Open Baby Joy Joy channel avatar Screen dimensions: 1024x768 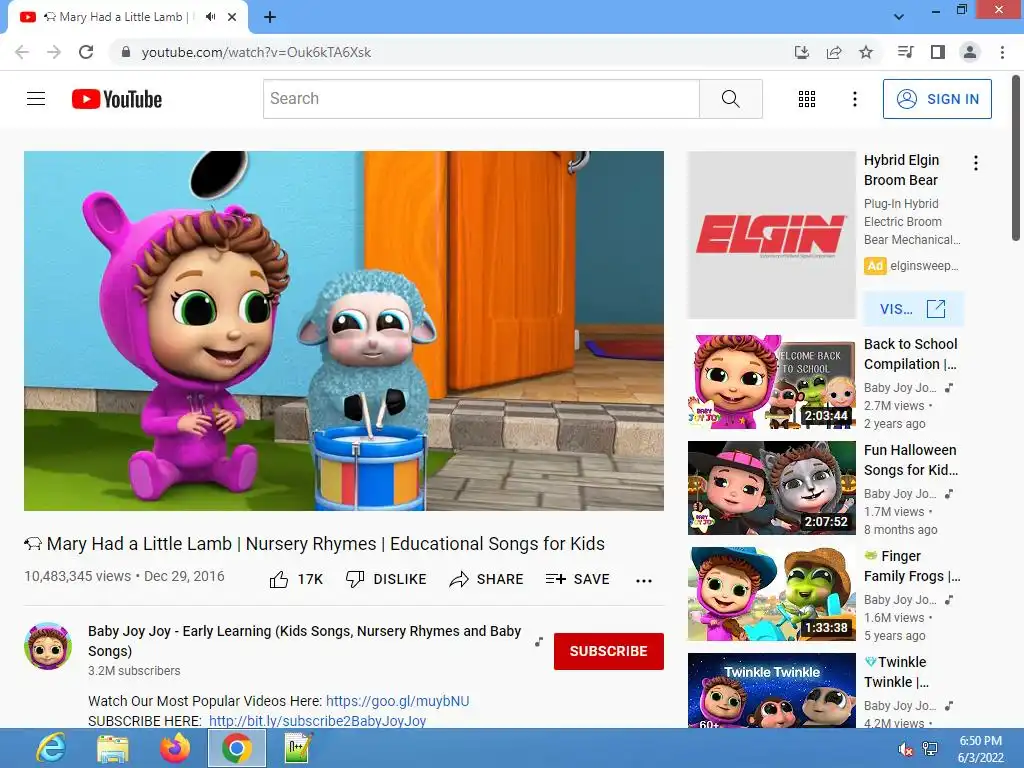click(48, 646)
